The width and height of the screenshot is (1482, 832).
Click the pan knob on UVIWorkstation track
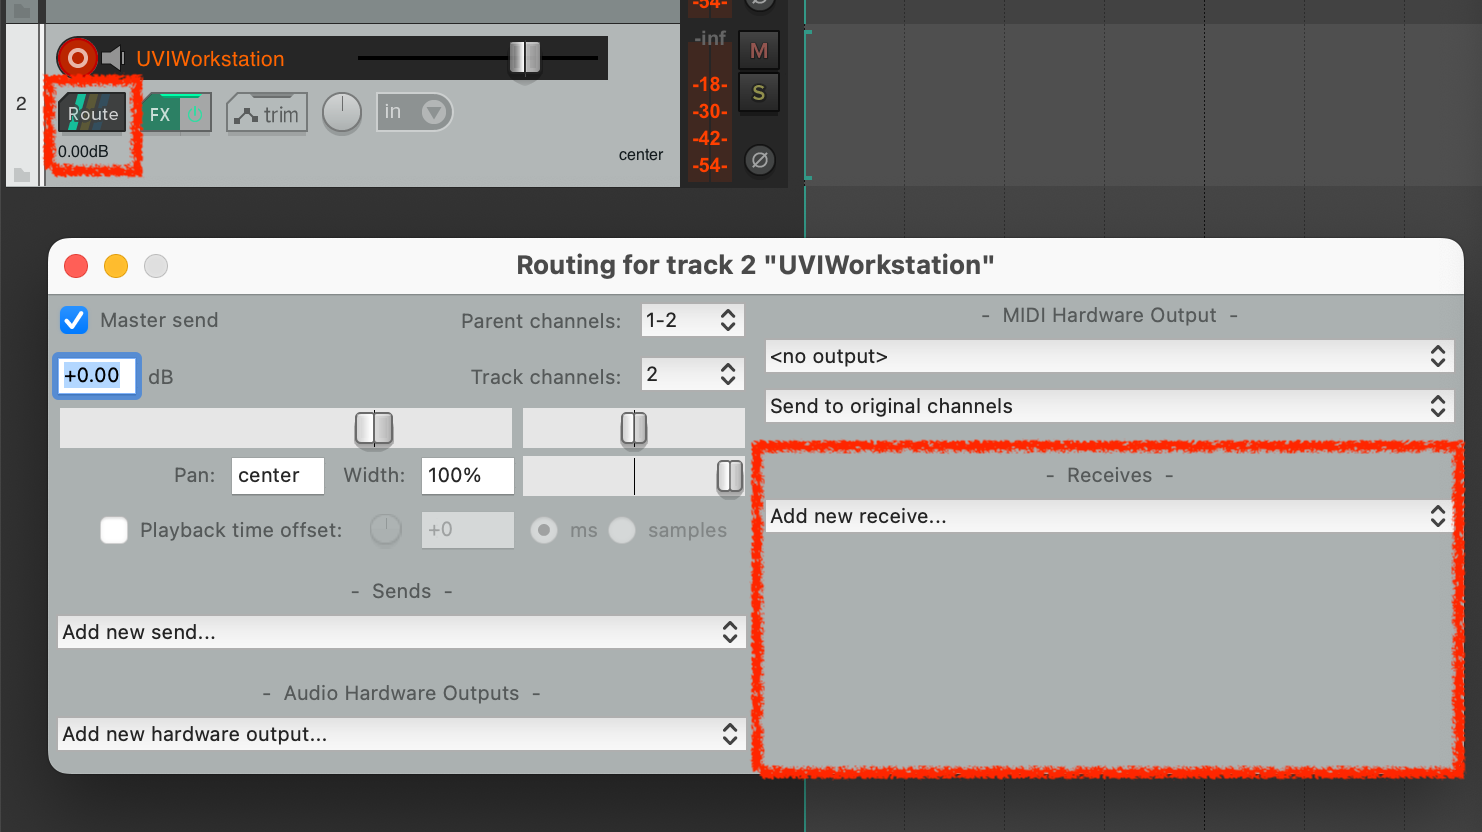(x=342, y=113)
